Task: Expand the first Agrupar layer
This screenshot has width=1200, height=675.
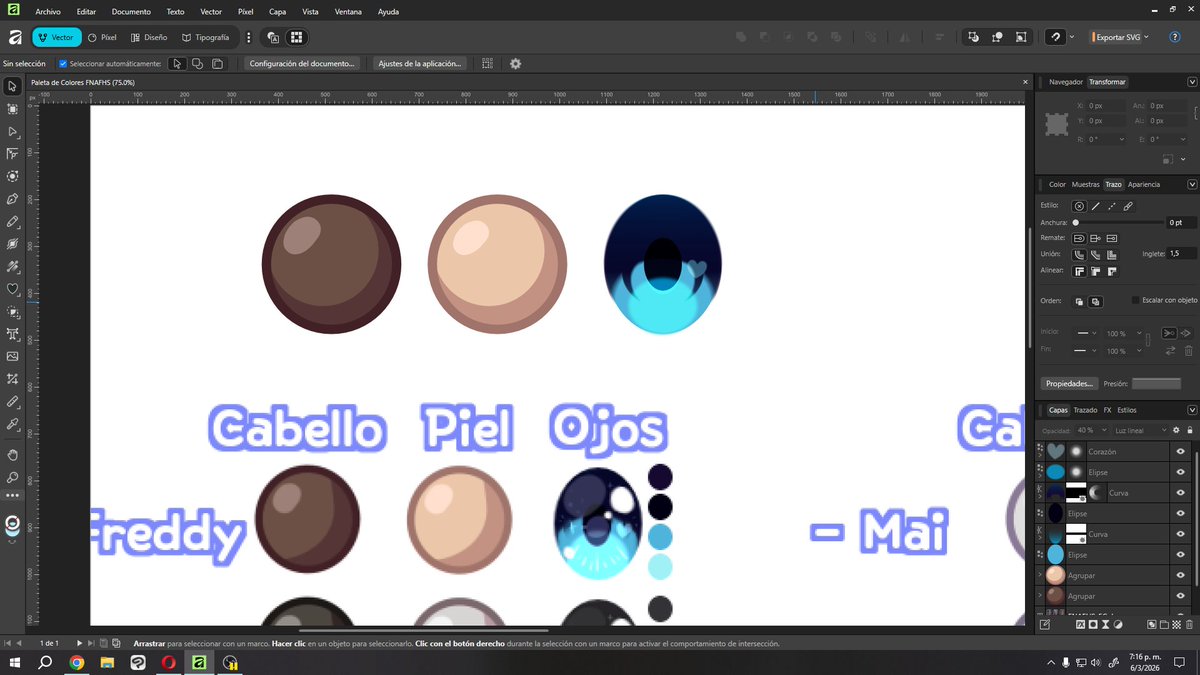Action: [x=1040, y=574]
